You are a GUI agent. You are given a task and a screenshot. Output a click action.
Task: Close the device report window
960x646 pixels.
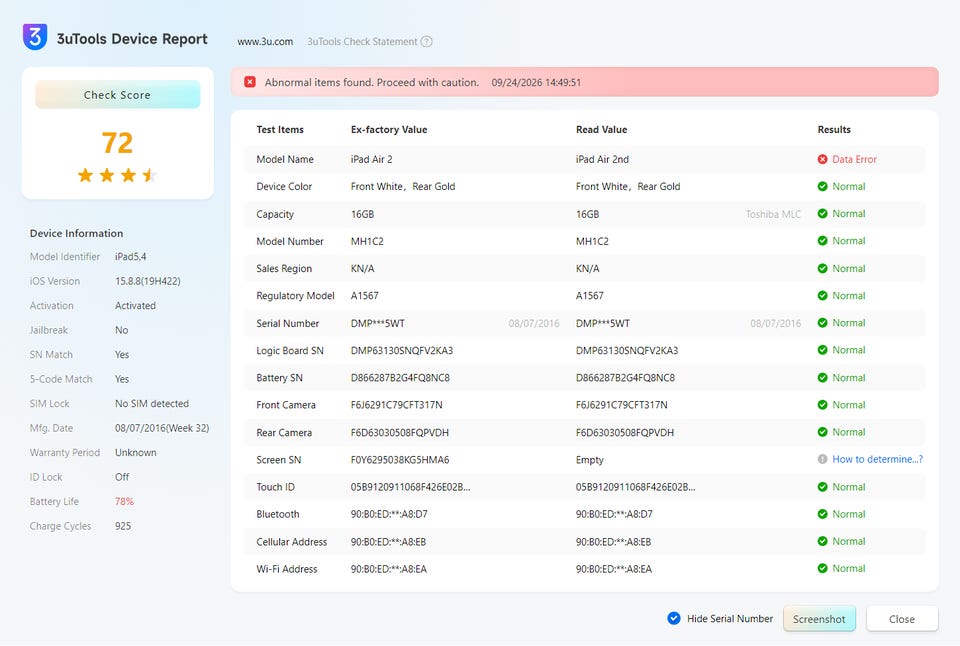click(x=902, y=619)
